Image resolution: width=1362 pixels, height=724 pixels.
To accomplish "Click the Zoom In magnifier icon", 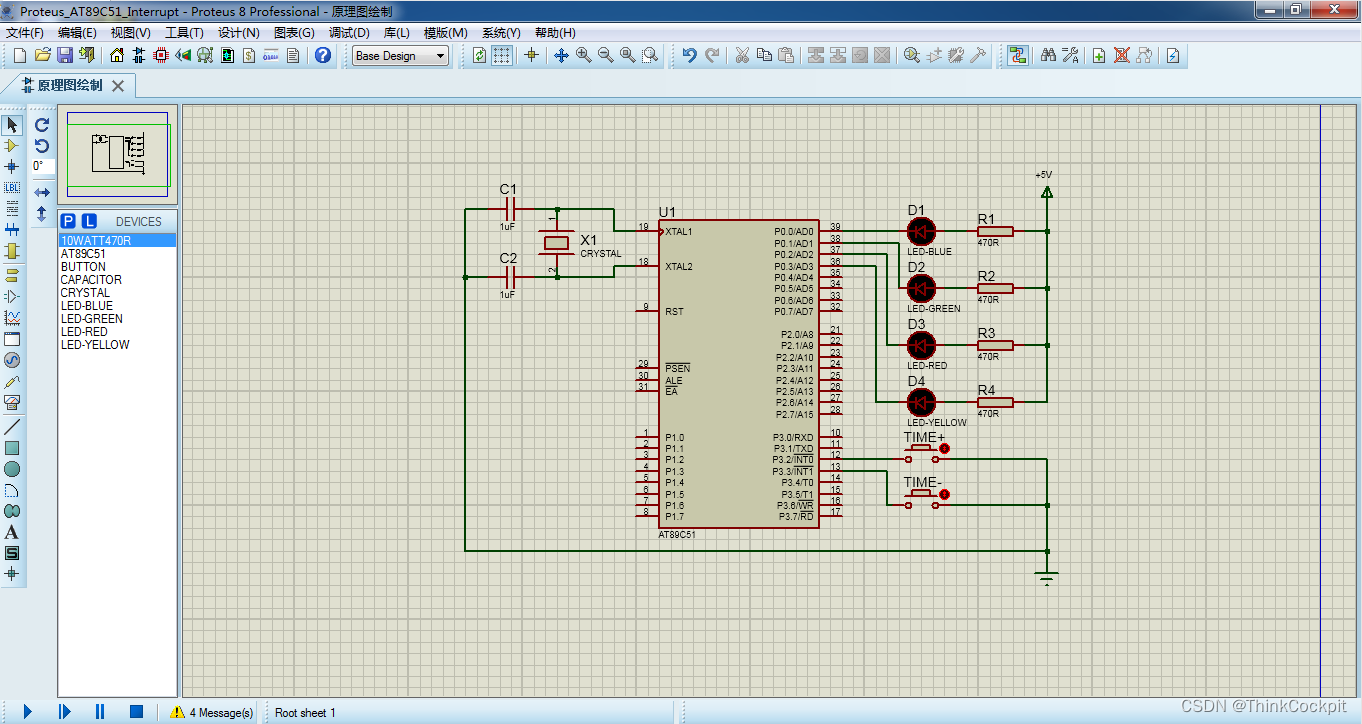I will [x=583, y=55].
